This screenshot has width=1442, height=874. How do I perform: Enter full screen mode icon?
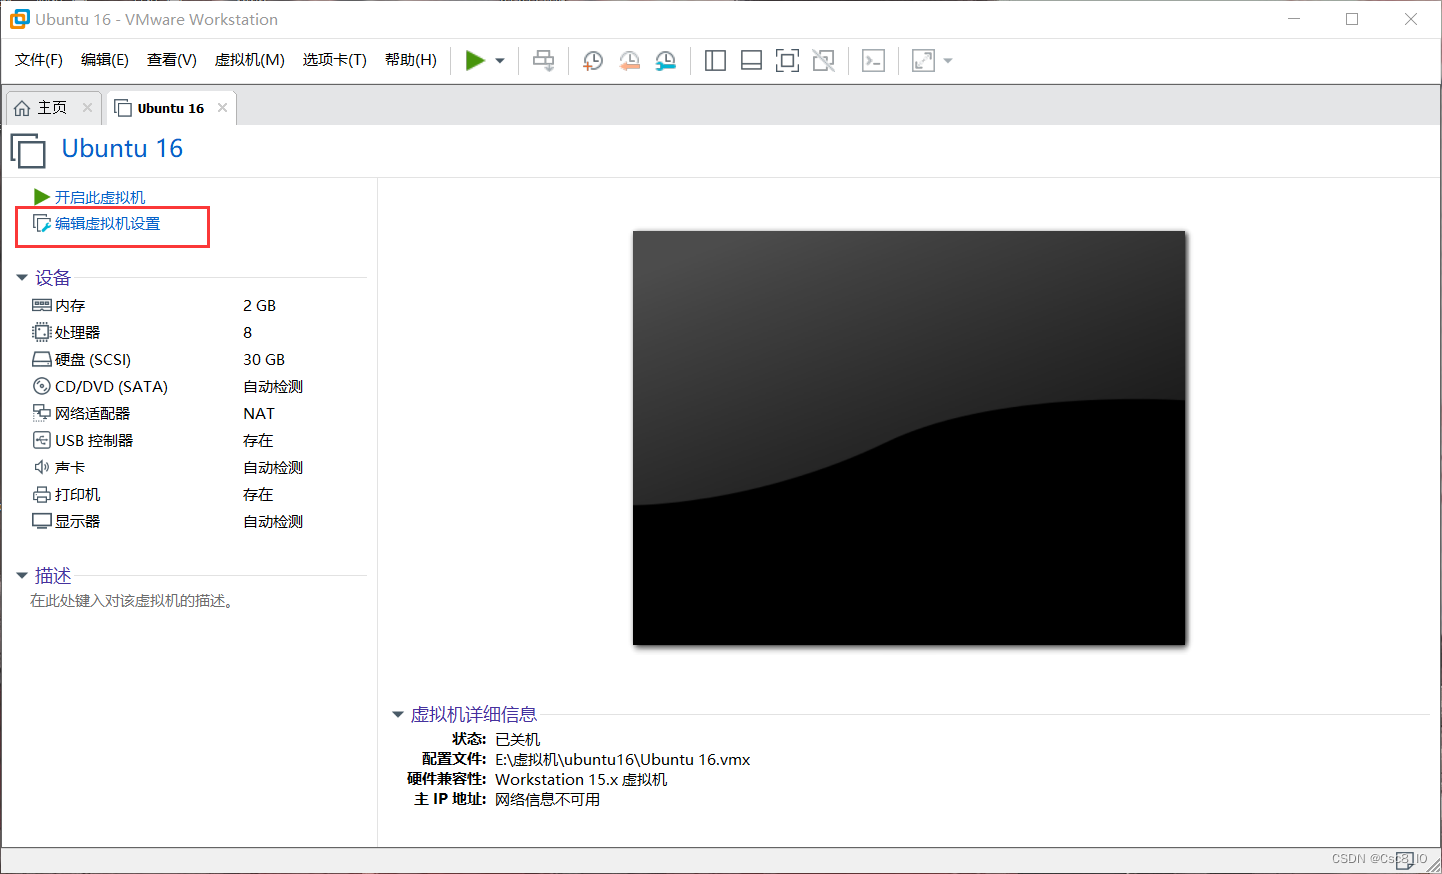pos(787,61)
